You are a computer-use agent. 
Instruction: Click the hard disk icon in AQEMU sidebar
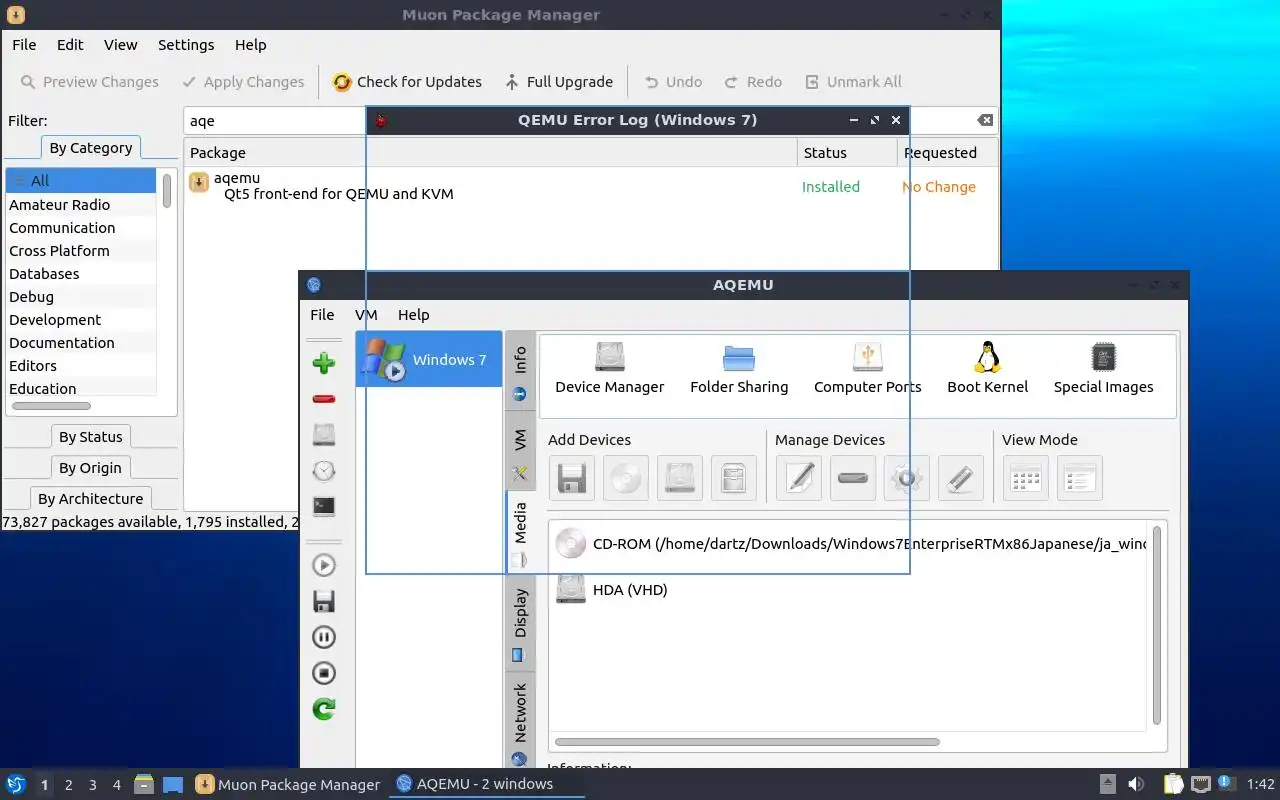click(323, 435)
